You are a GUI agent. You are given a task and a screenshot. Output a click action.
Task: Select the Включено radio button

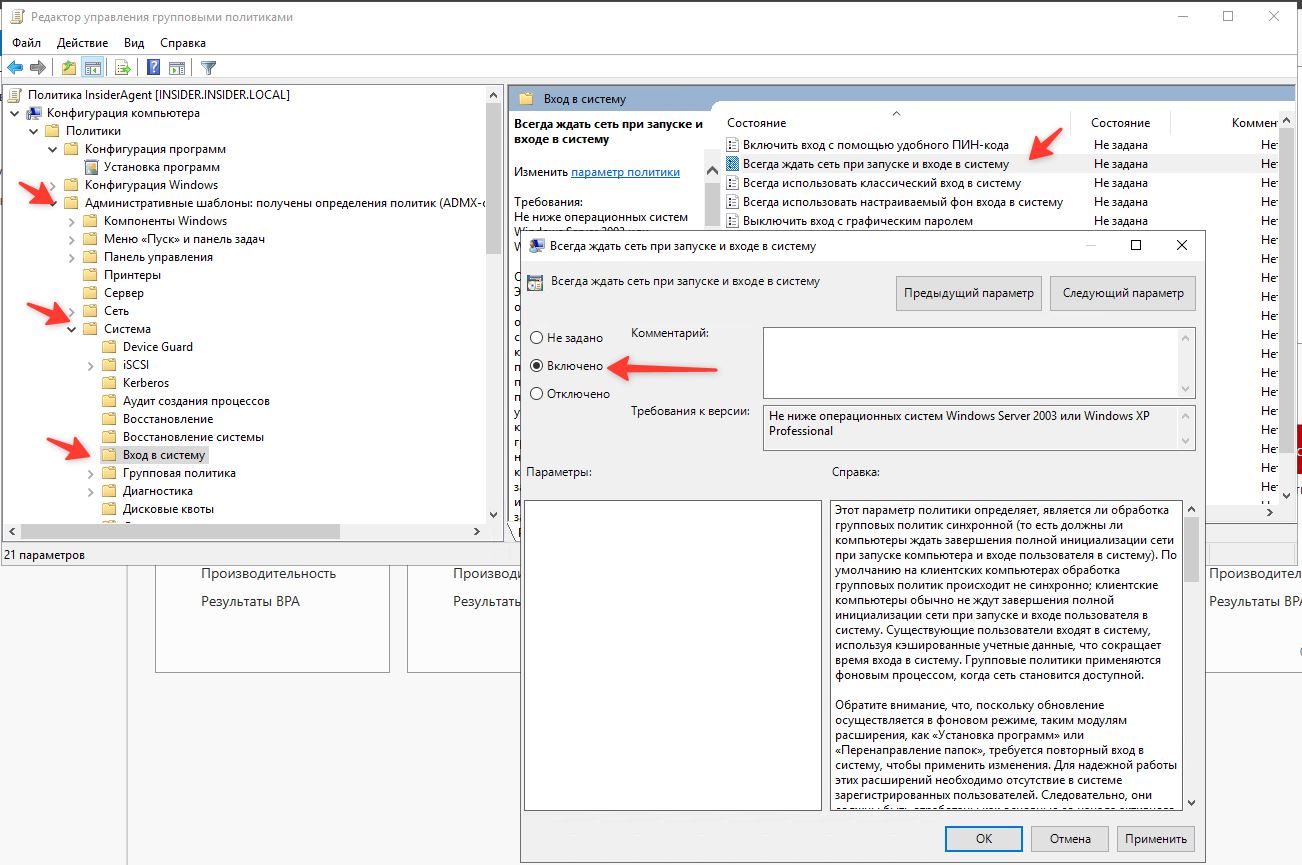click(537, 366)
